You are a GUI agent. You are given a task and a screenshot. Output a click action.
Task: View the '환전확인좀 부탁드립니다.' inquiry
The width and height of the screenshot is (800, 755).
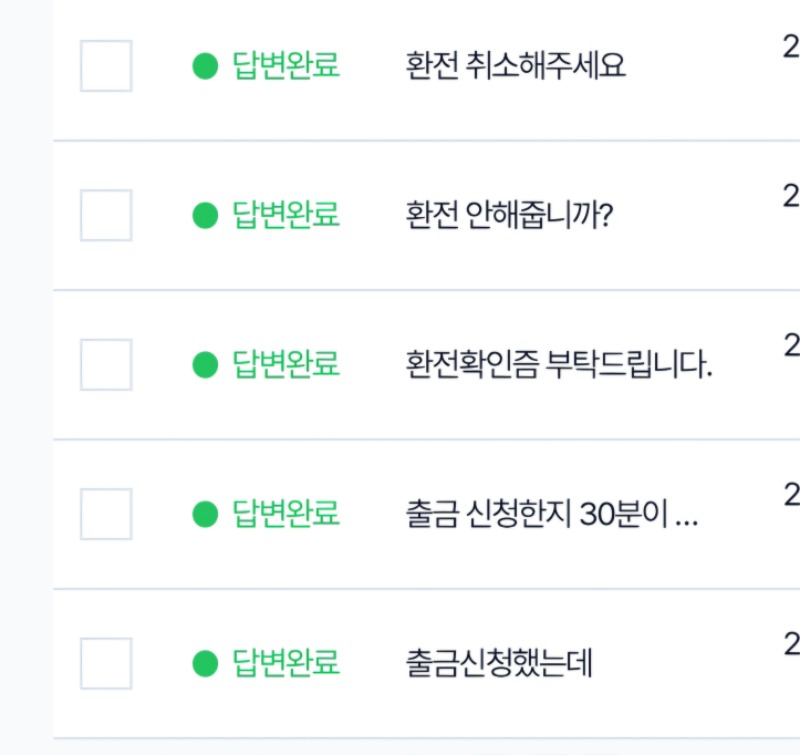coord(559,365)
